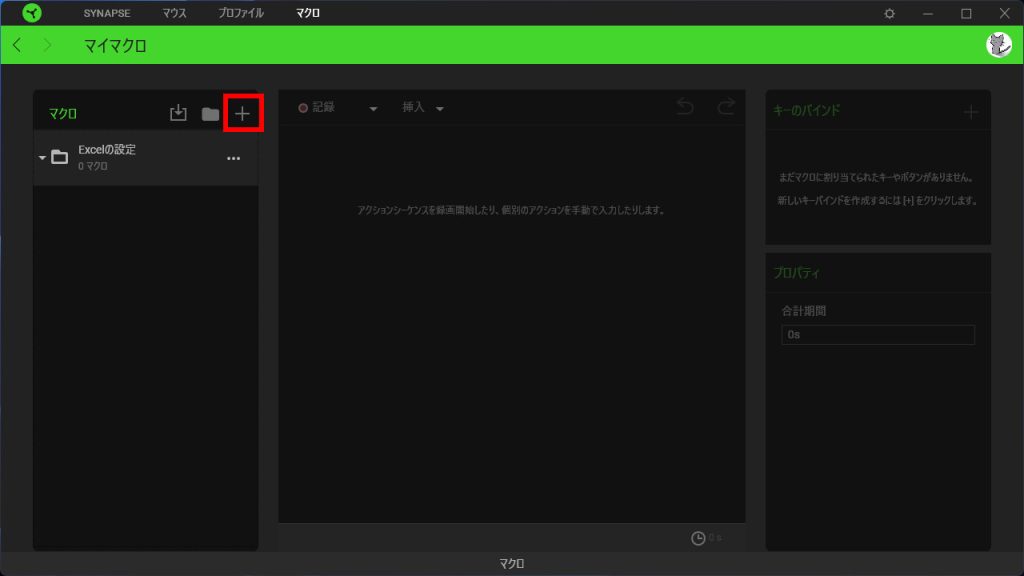The image size is (1024, 576).
Task: Collapse the Excelの設定 folder
Action: (42, 157)
